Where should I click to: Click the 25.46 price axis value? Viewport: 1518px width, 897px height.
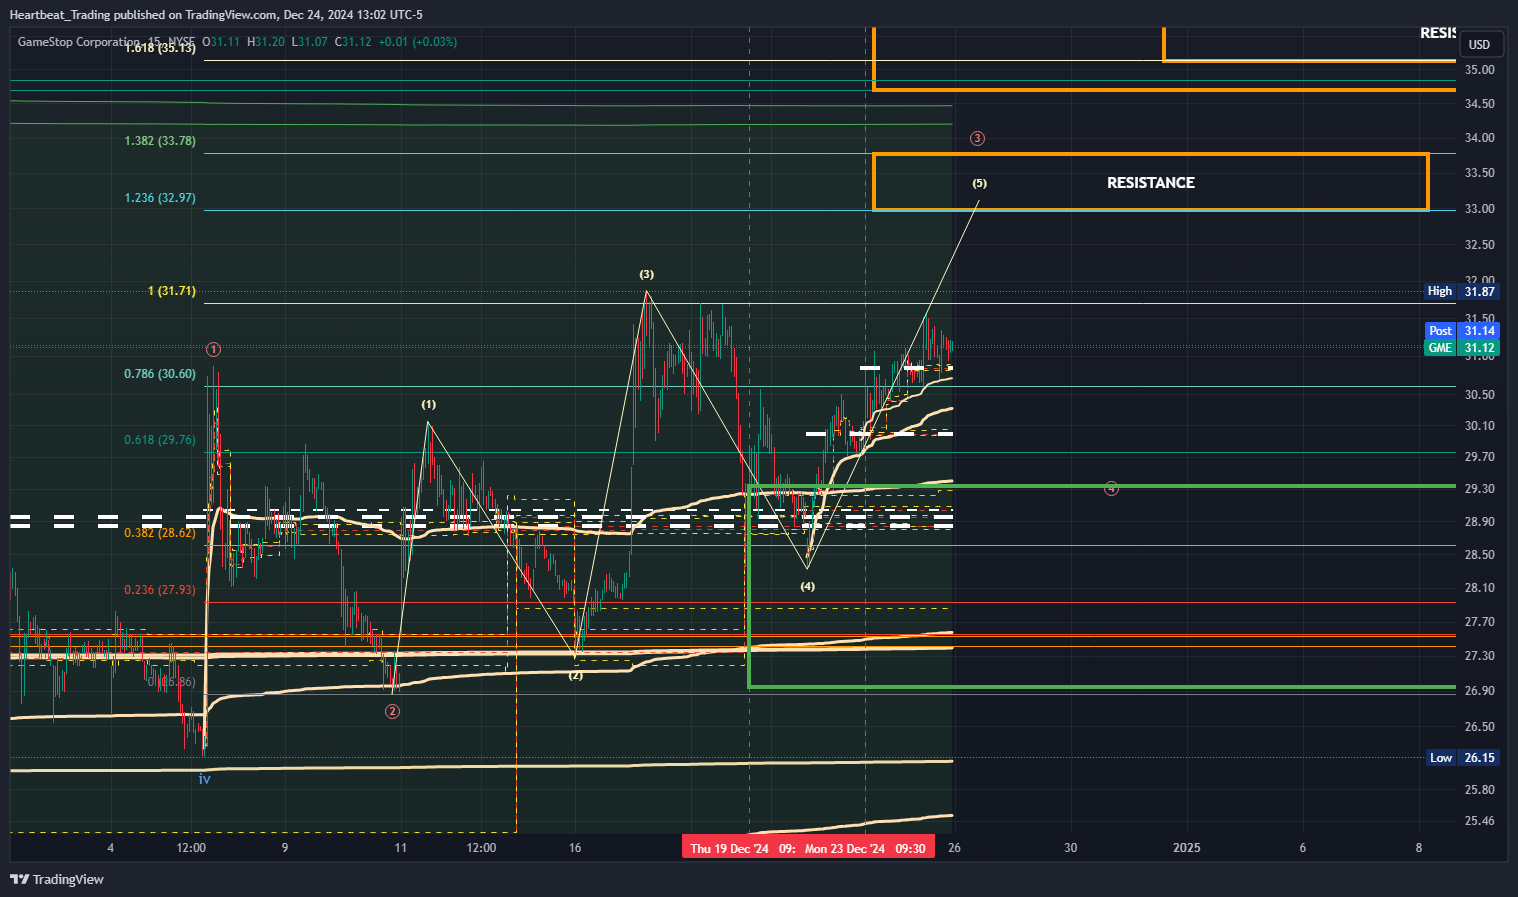point(1479,821)
